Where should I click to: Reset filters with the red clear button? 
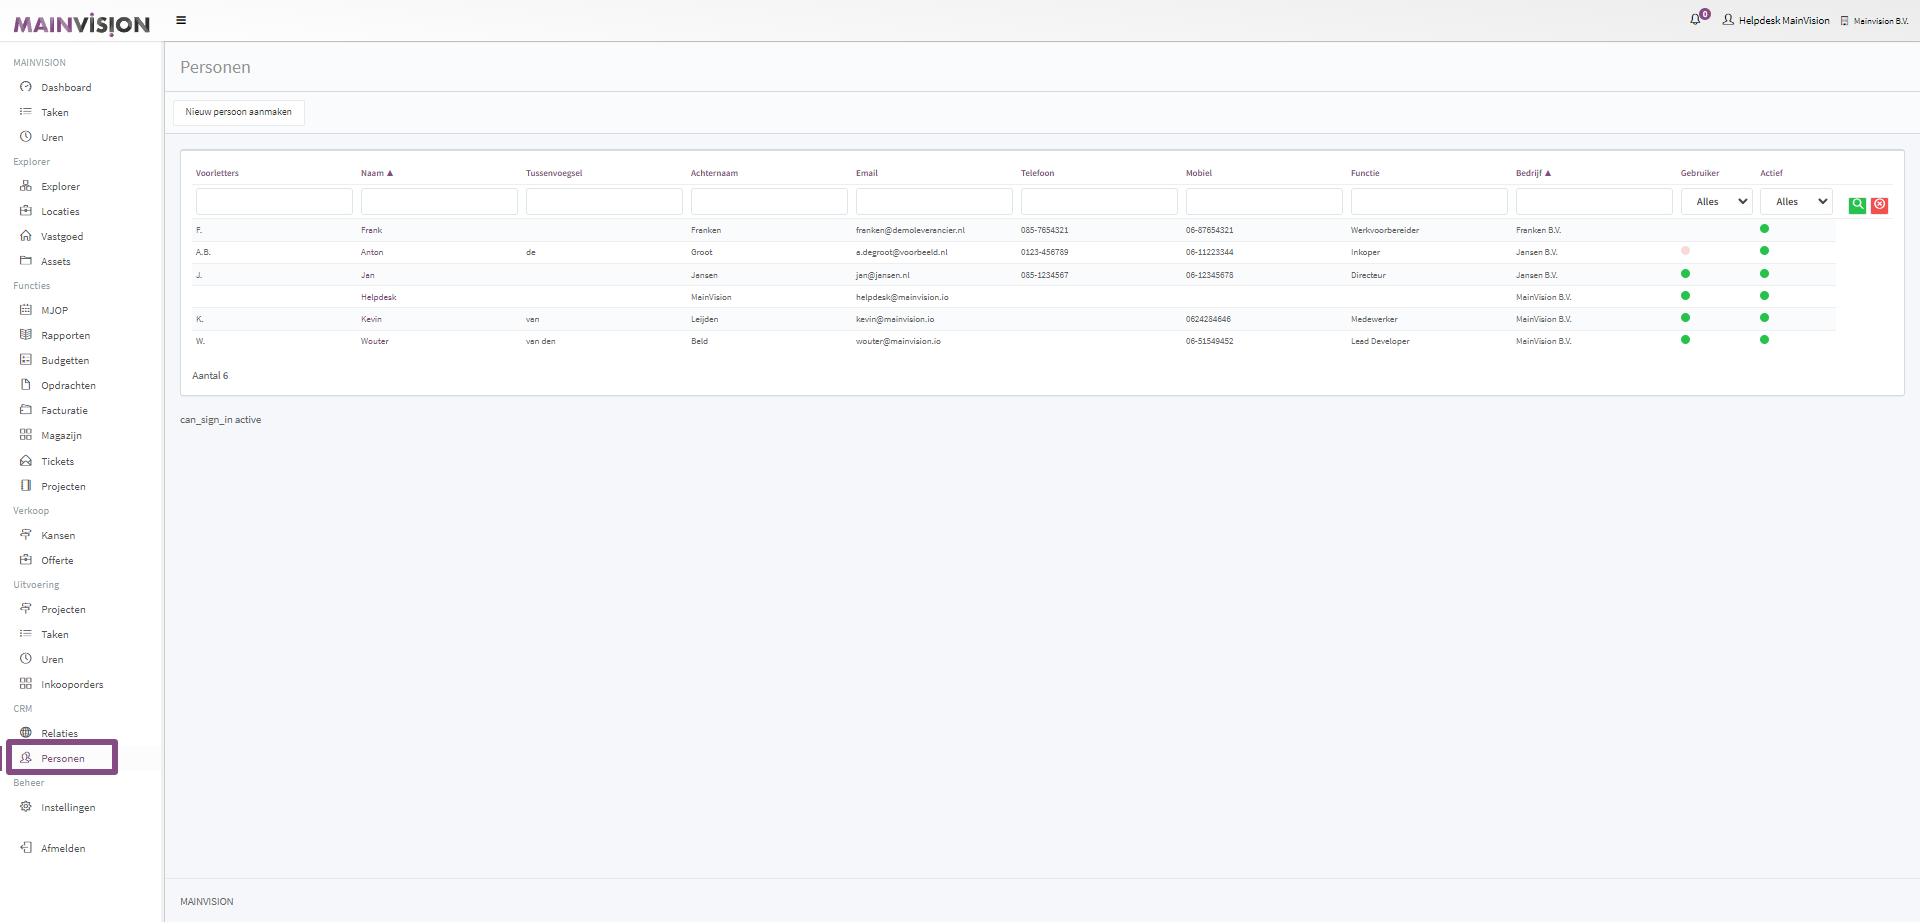coord(1880,204)
